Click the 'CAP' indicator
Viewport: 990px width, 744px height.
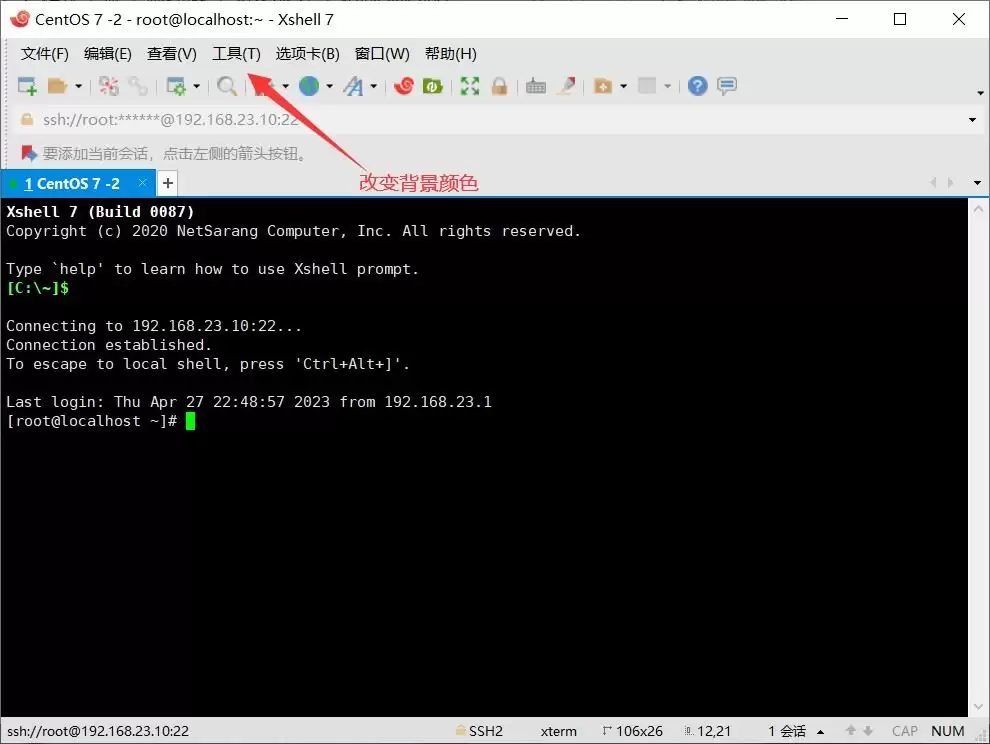[905, 731]
